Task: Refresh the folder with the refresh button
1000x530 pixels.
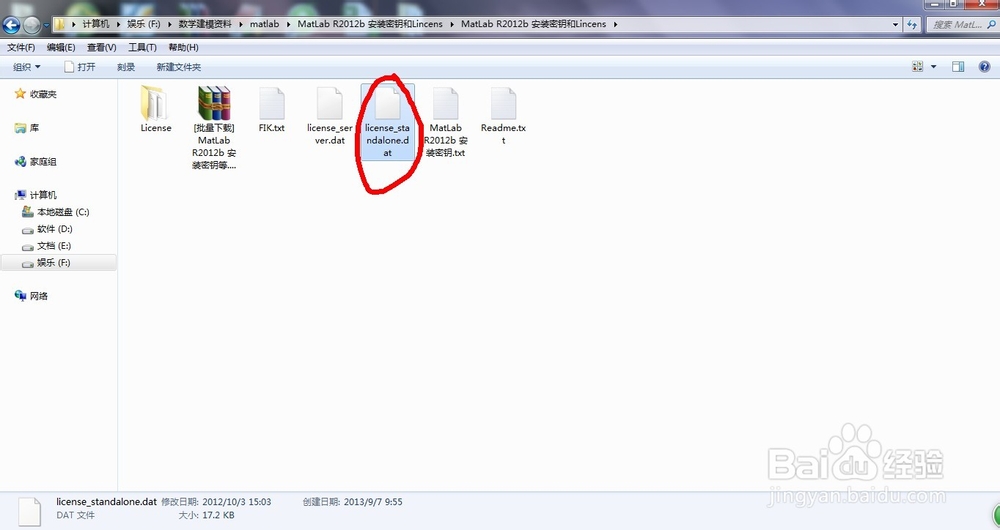Action: coord(912,24)
